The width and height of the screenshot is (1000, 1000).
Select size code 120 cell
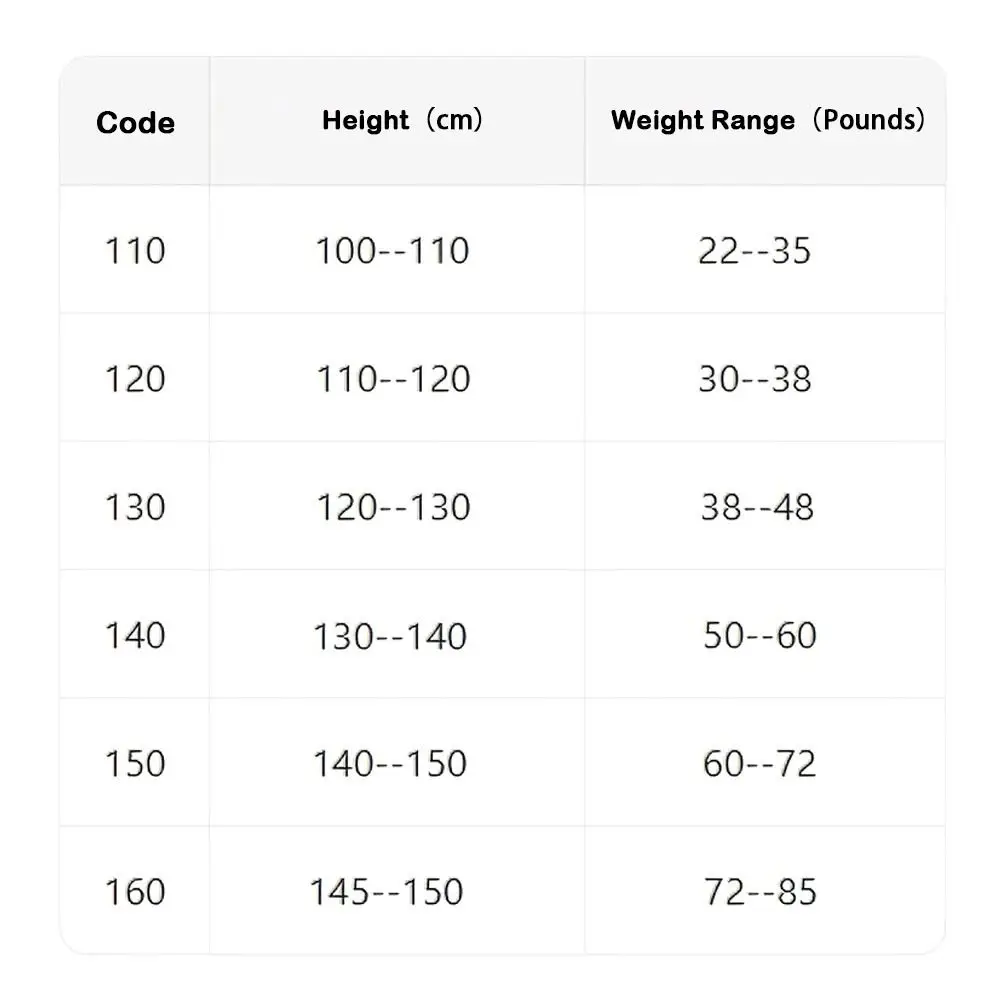pos(135,379)
